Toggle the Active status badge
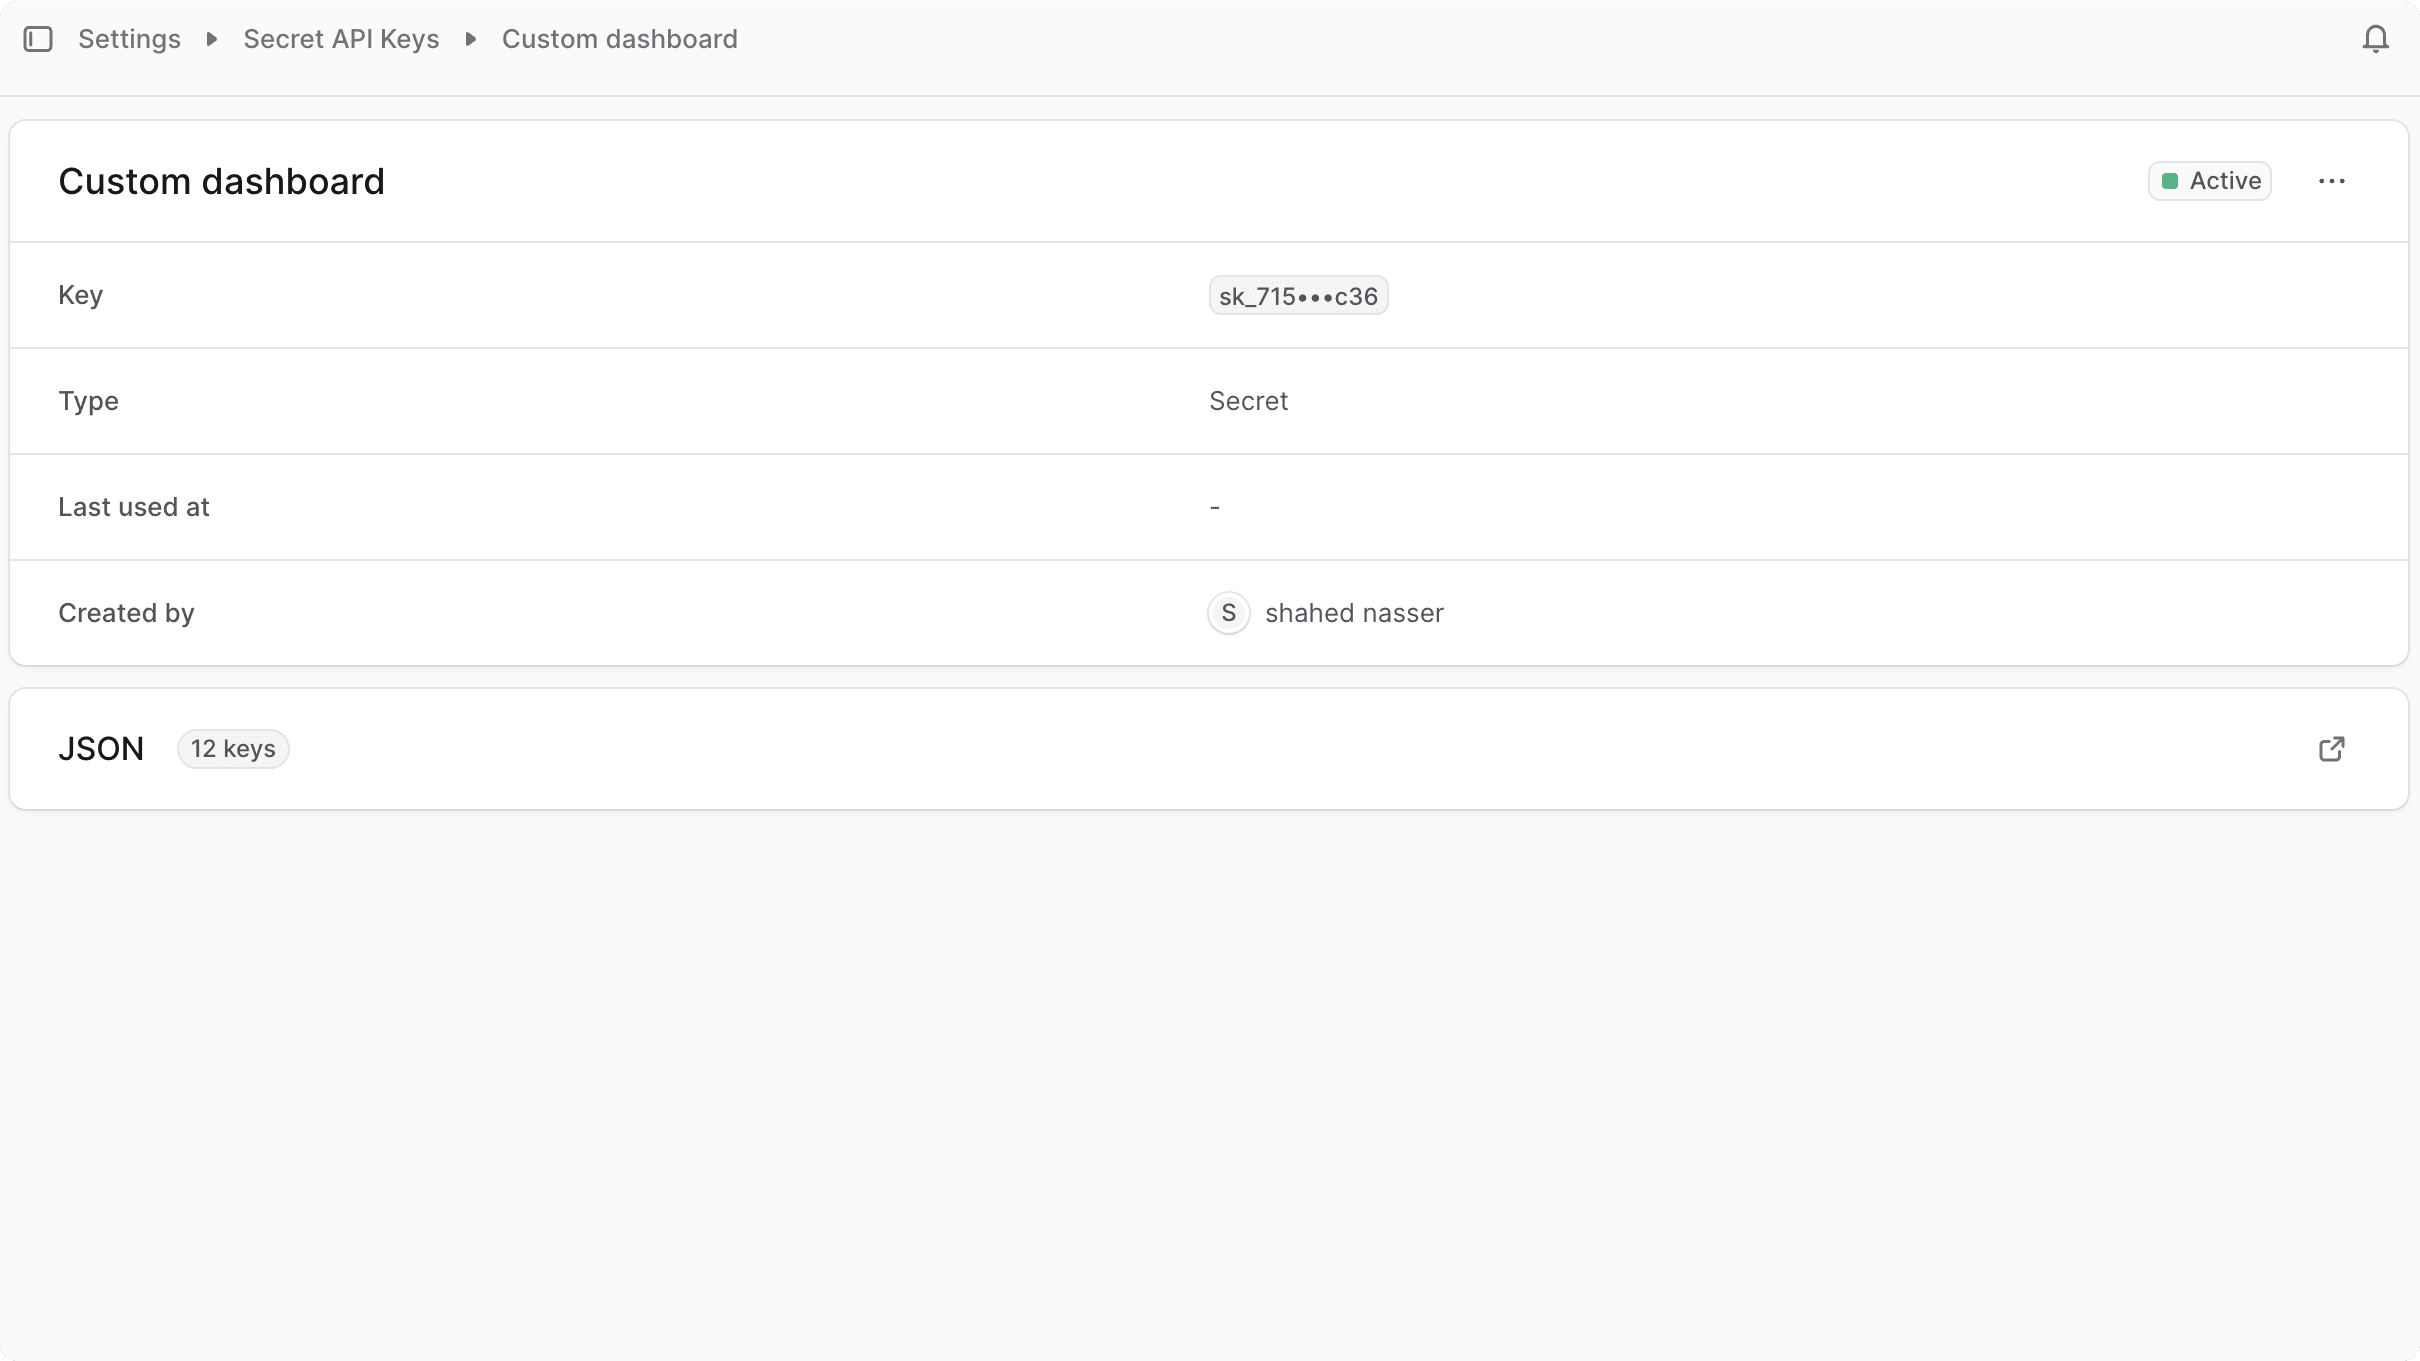 click(2209, 181)
